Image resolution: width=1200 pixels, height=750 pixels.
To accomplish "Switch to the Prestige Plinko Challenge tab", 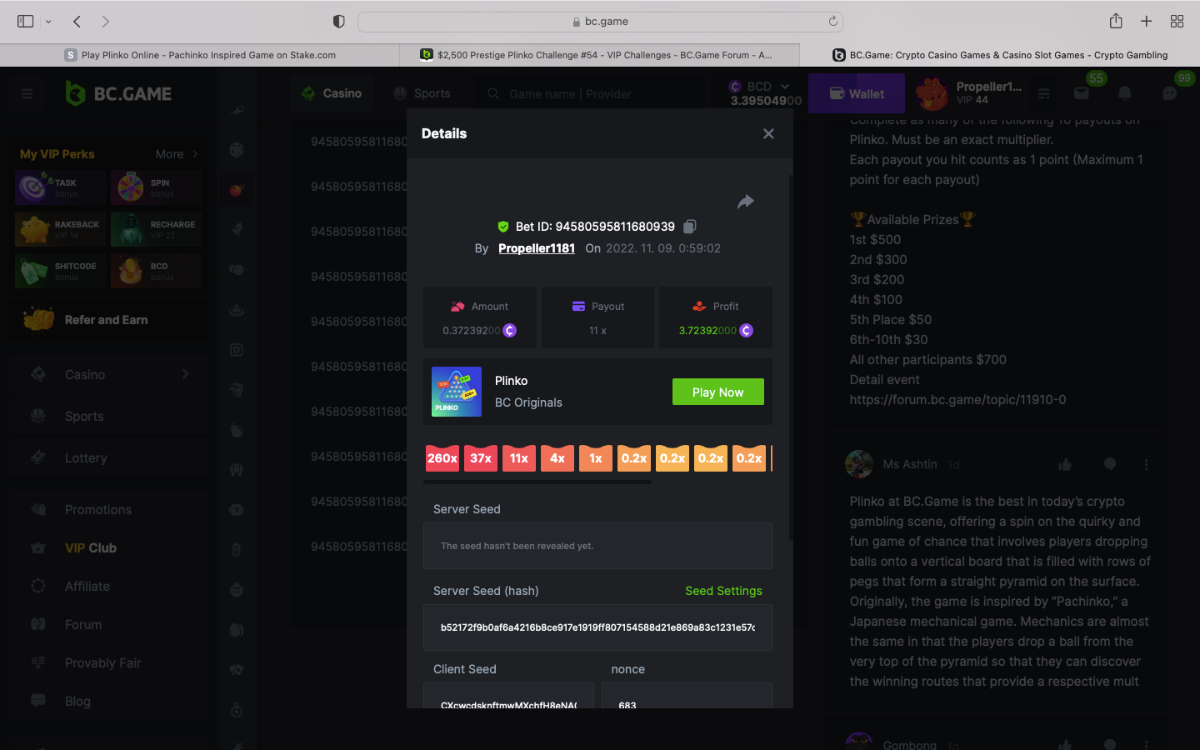I will point(600,55).
